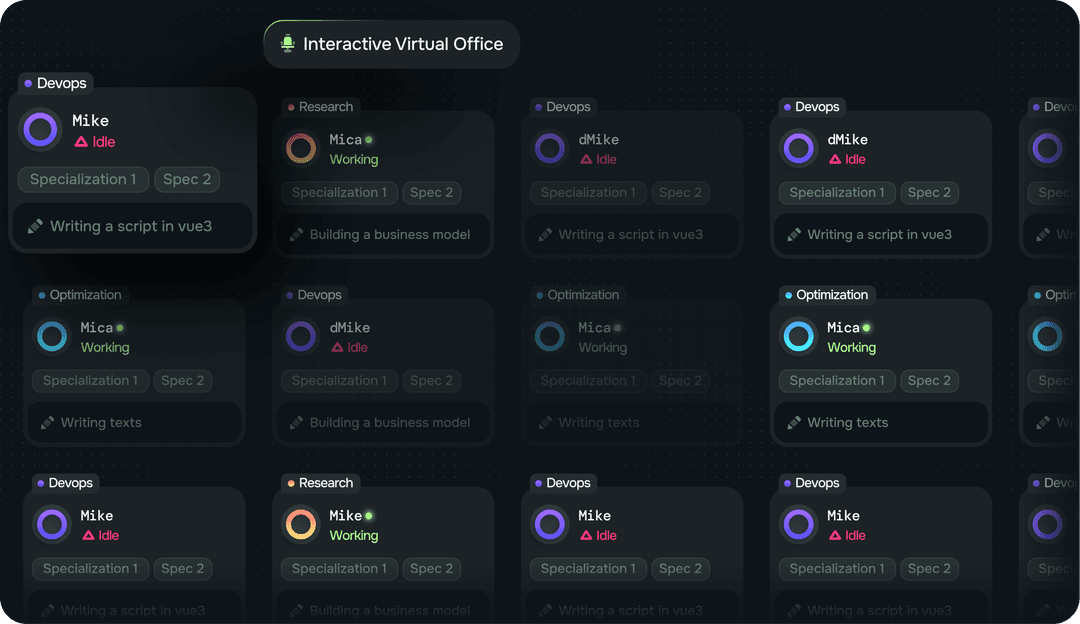Click the green office chair icon in the header

[x=287, y=43]
